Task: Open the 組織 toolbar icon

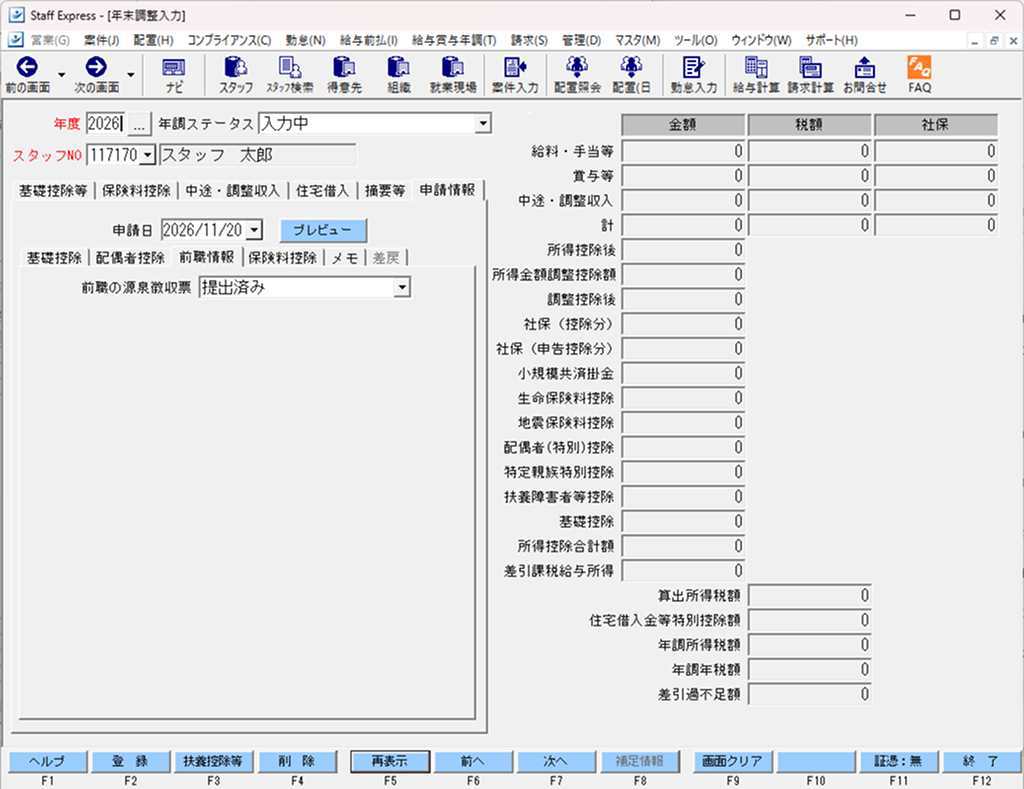Action: [398, 74]
